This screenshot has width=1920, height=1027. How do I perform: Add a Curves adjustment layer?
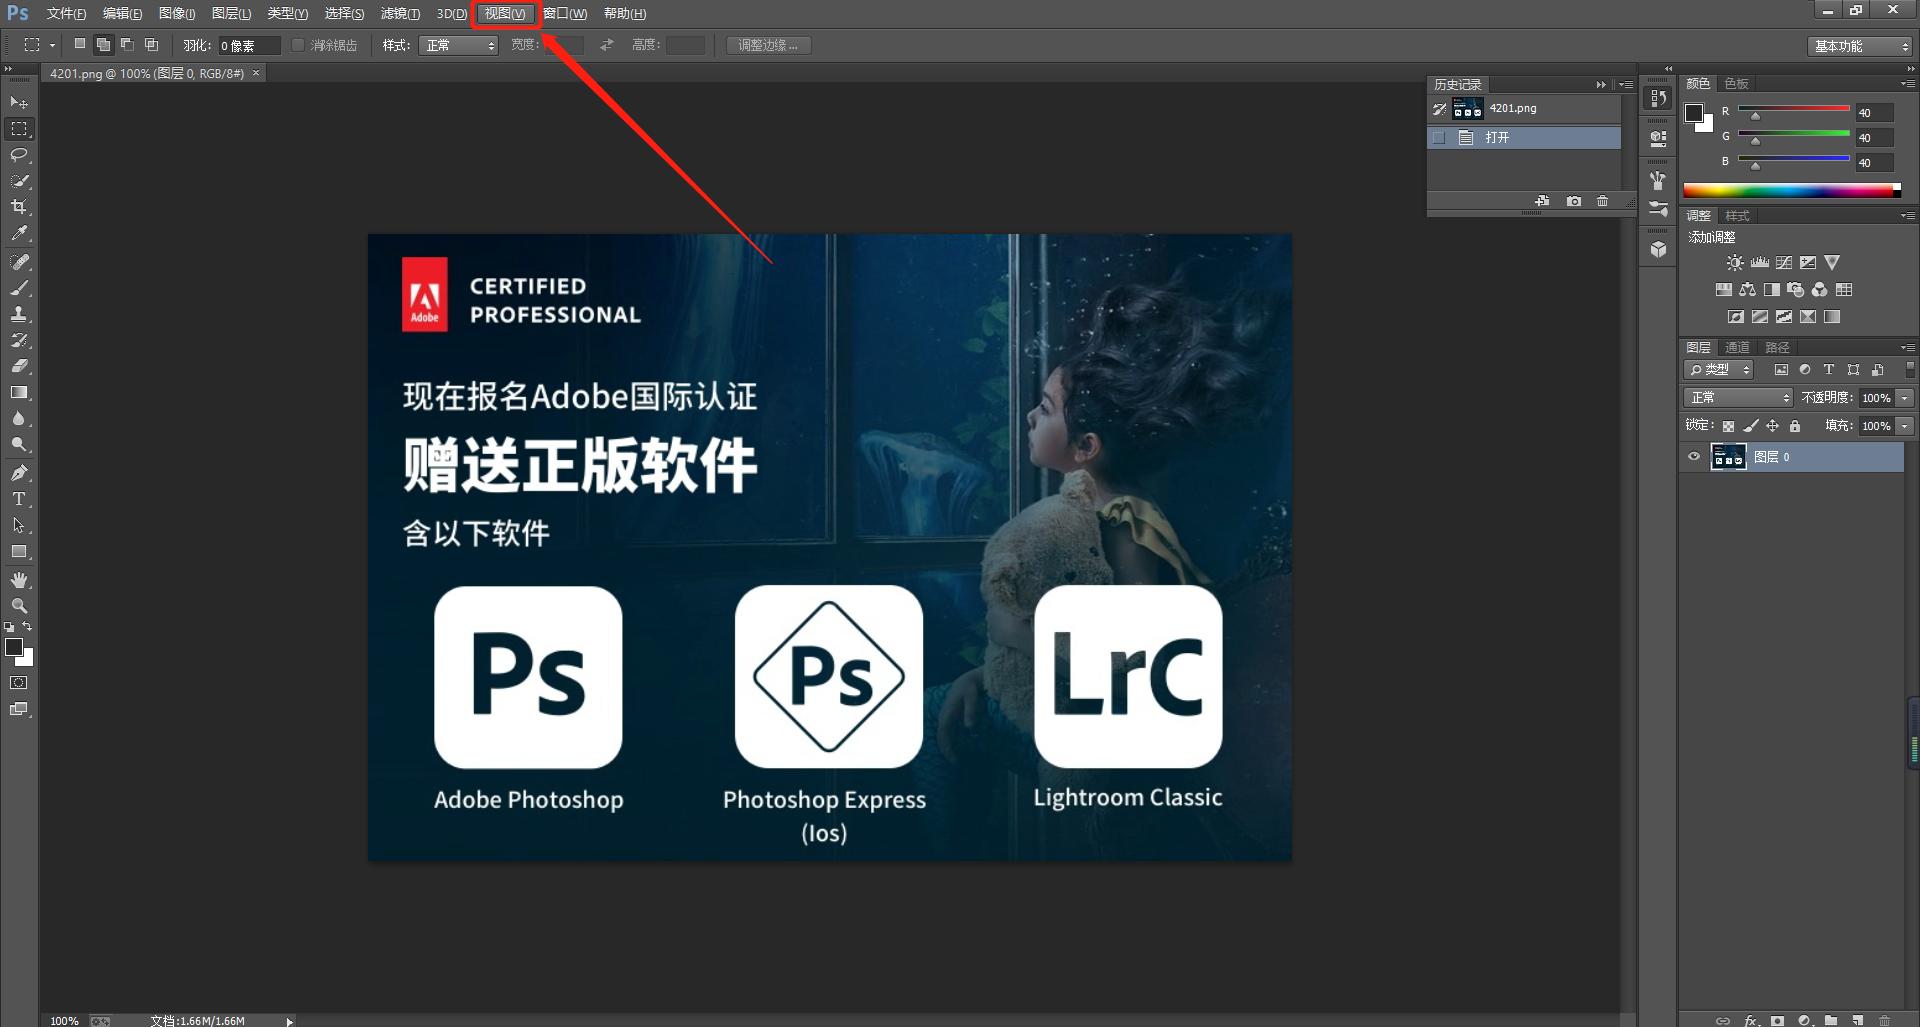click(1784, 262)
